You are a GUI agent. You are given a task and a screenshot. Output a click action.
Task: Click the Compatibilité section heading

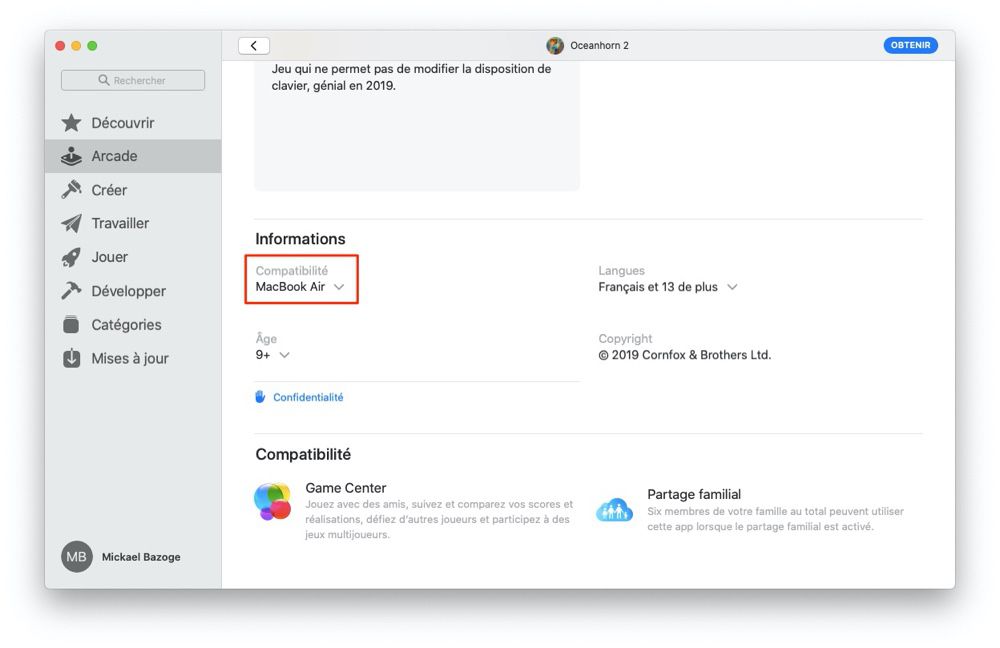tap(303, 454)
